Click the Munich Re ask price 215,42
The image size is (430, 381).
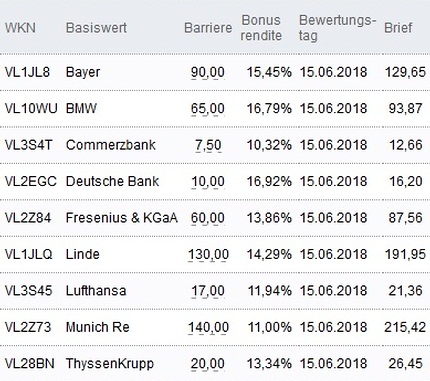405,327
